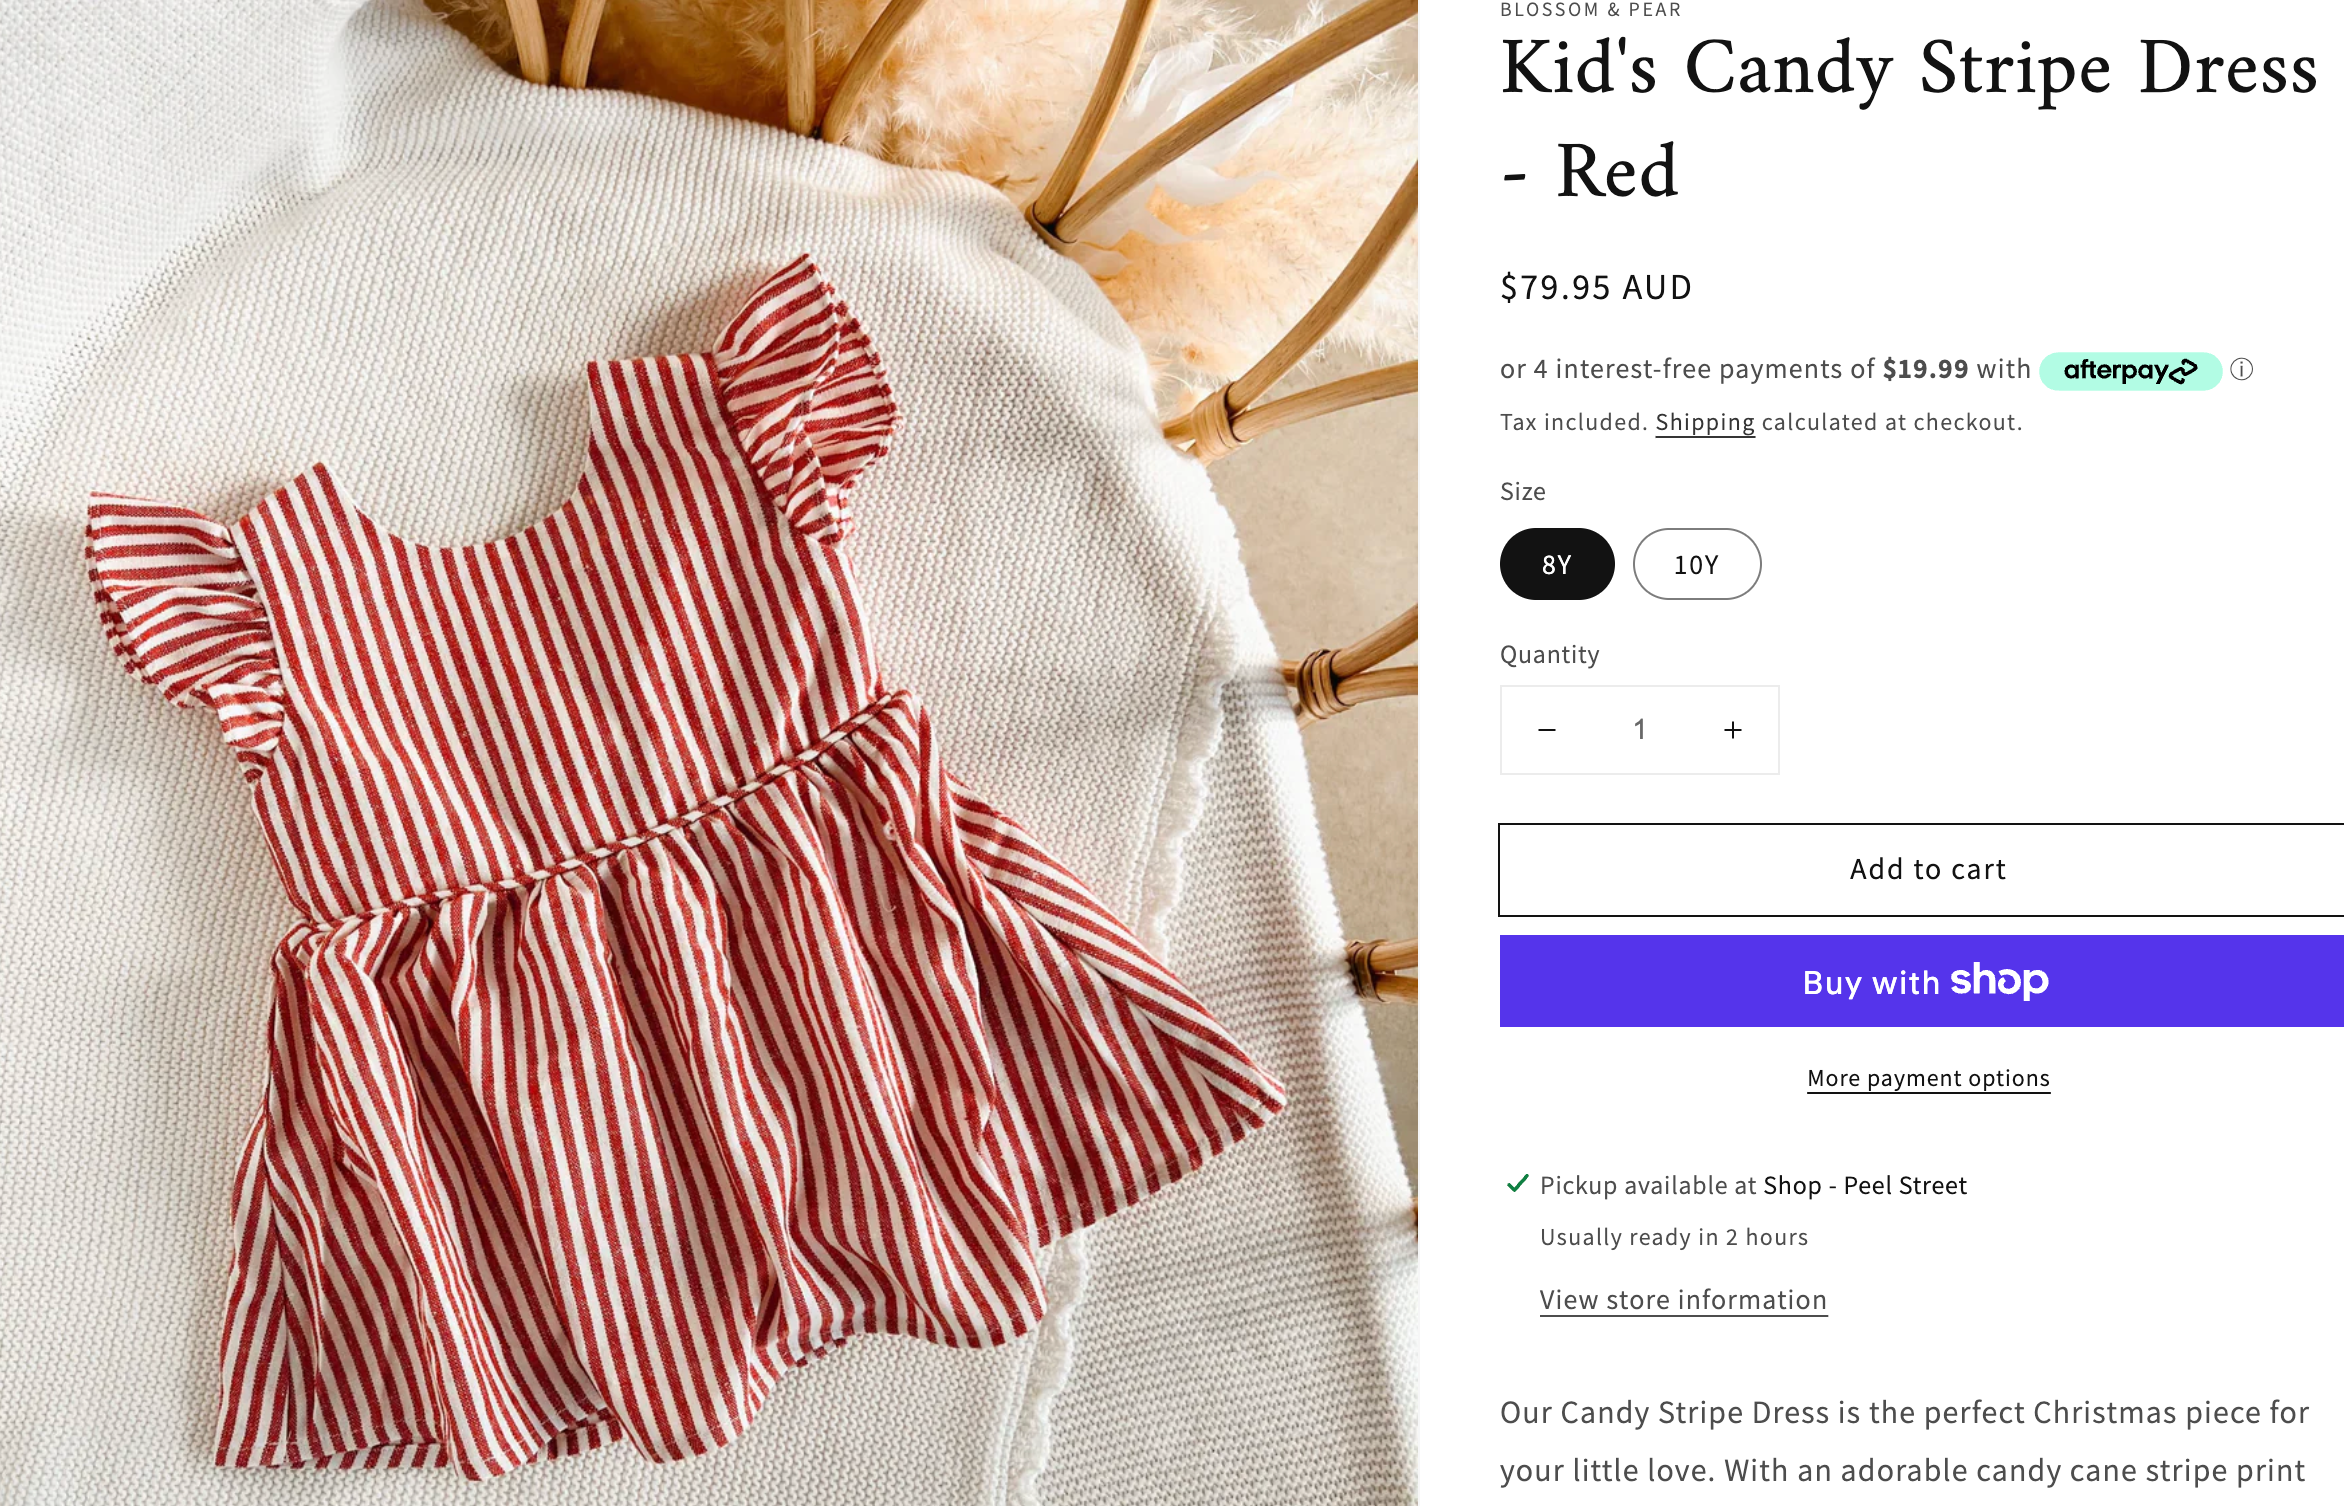Viewport: 2344px width, 1506px height.
Task: Click the Kid's Candy Stripe Dress title
Action: tap(1908, 118)
